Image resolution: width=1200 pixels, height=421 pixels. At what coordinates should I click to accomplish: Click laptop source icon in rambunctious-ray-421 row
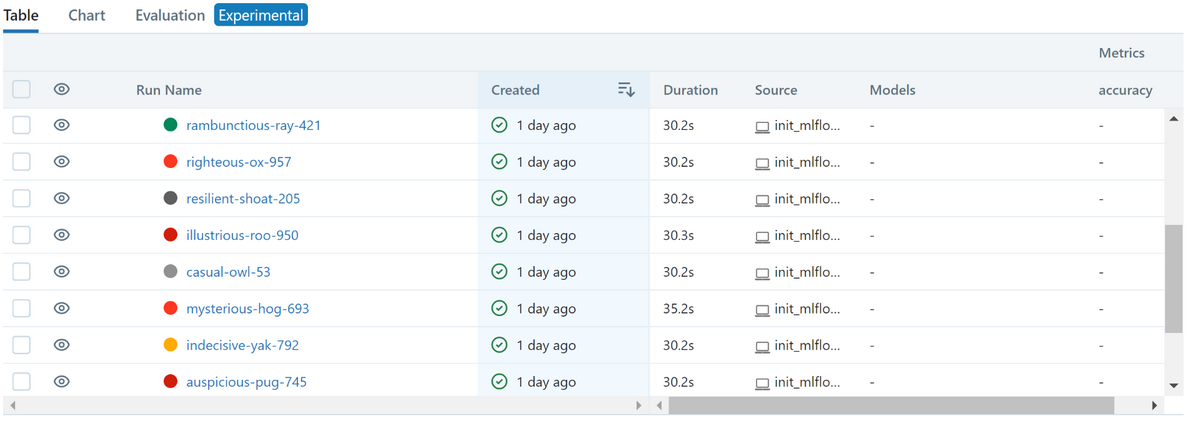coord(762,127)
